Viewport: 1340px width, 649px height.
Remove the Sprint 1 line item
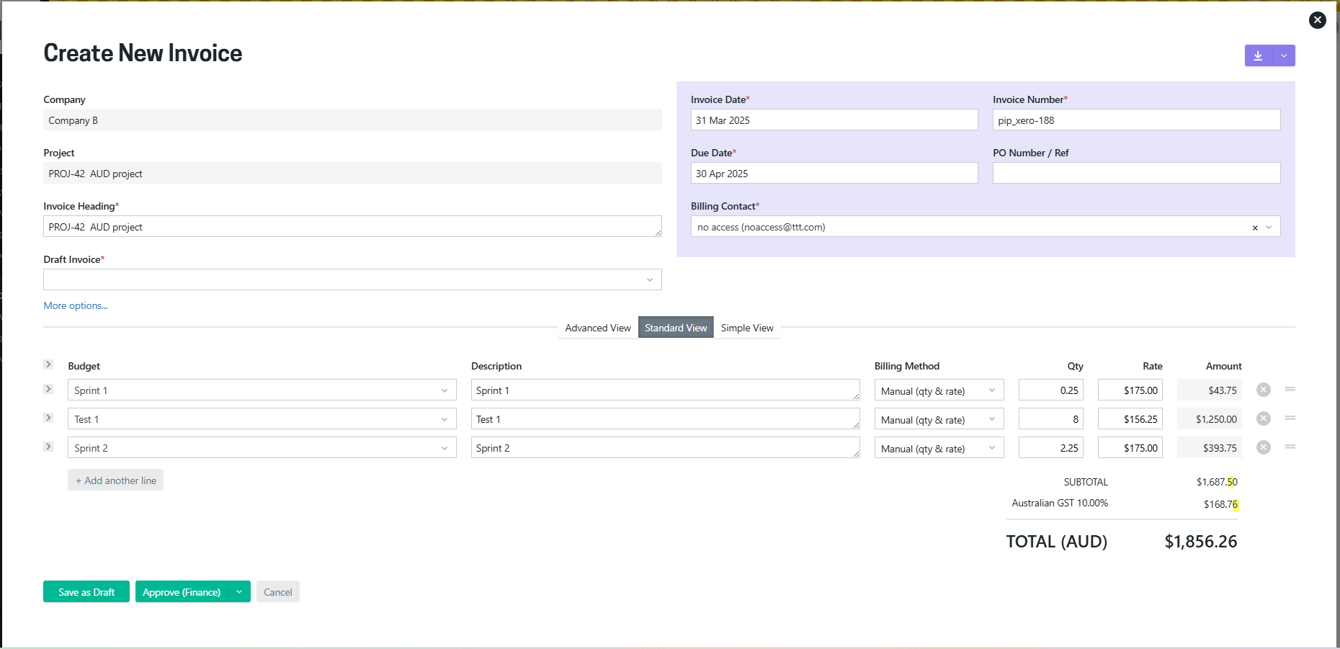point(1264,390)
